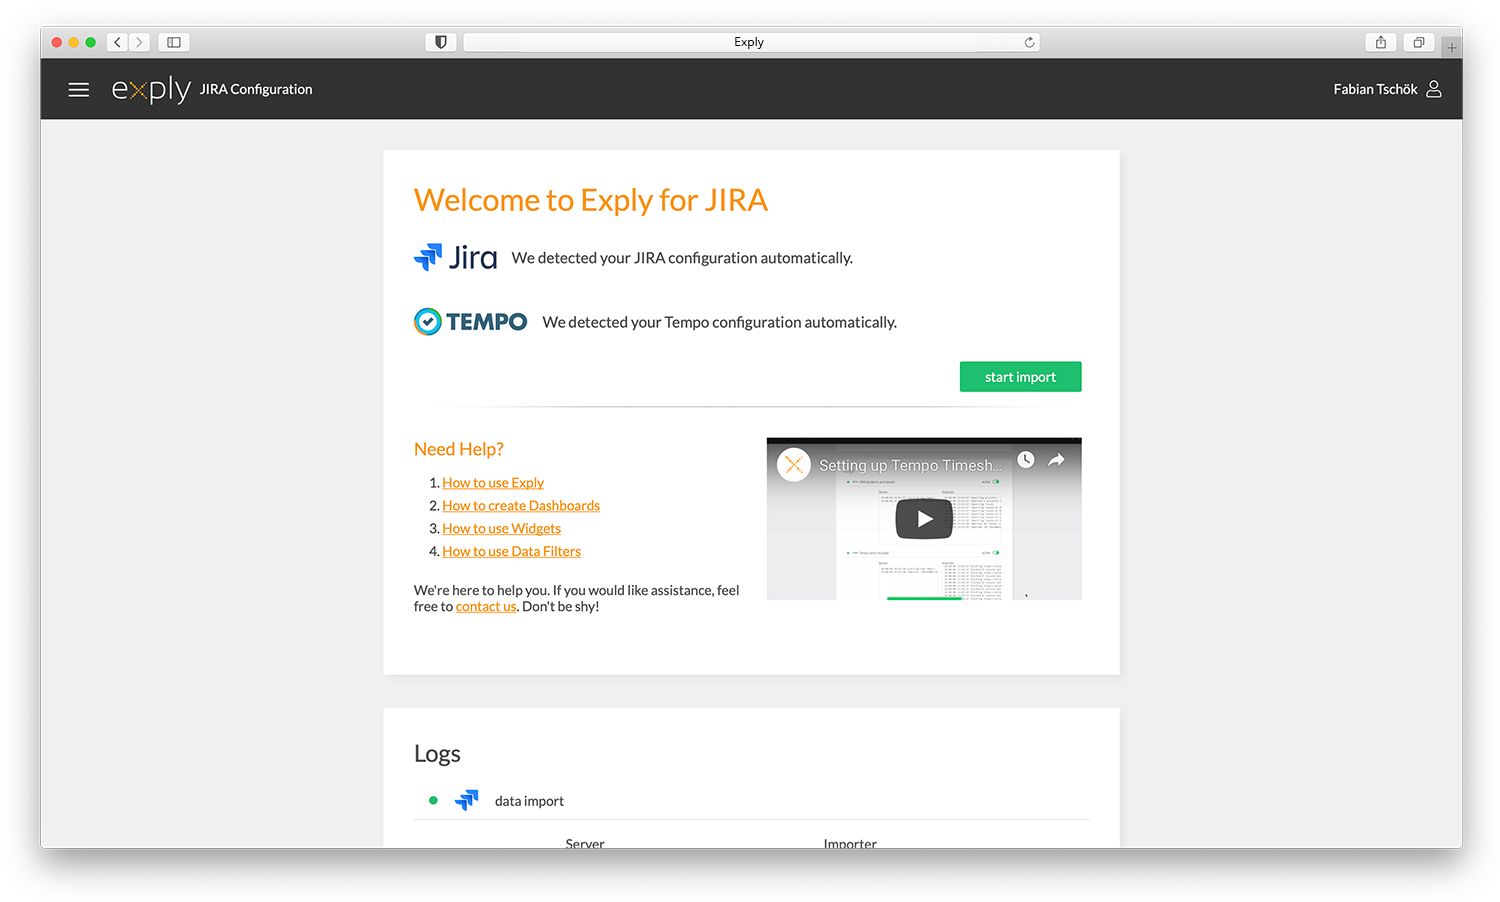The height and width of the screenshot is (902, 1500).
Task: Click the Need Help? heading
Action: pos(459,449)
